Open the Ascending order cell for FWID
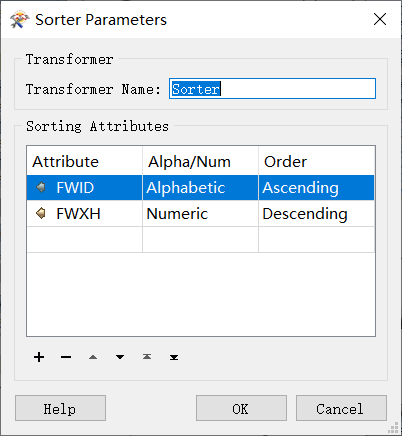The height and width of the screenshot is (436, 402). pyautogui.click(x=316, y=187)
